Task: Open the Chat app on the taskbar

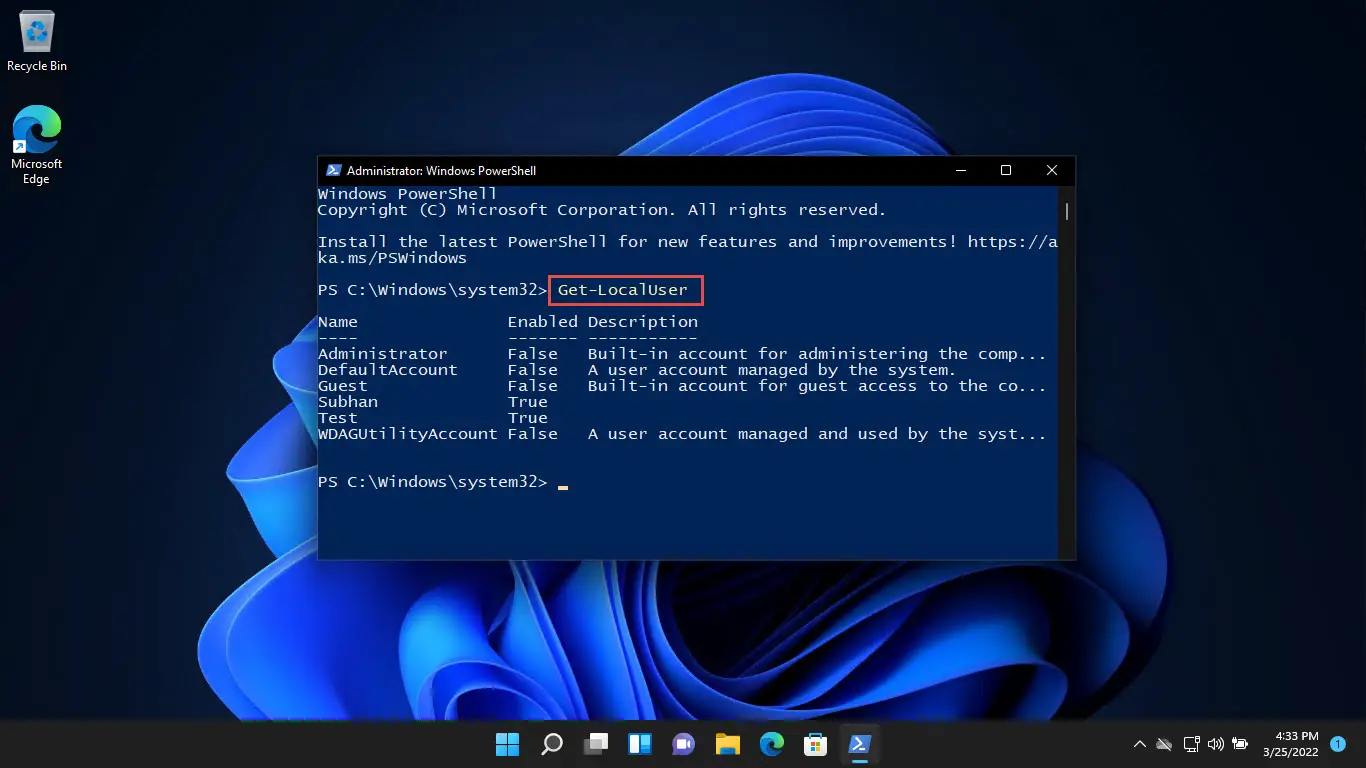Action: pyautogui.click(x=684, y=744)
